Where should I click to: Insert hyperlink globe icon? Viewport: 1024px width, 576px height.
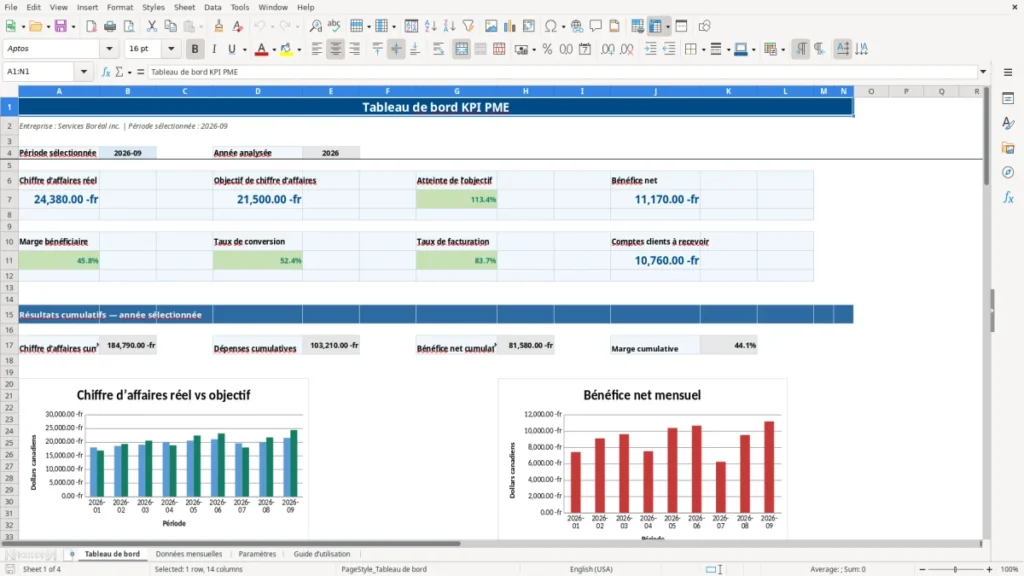(577, 26)
